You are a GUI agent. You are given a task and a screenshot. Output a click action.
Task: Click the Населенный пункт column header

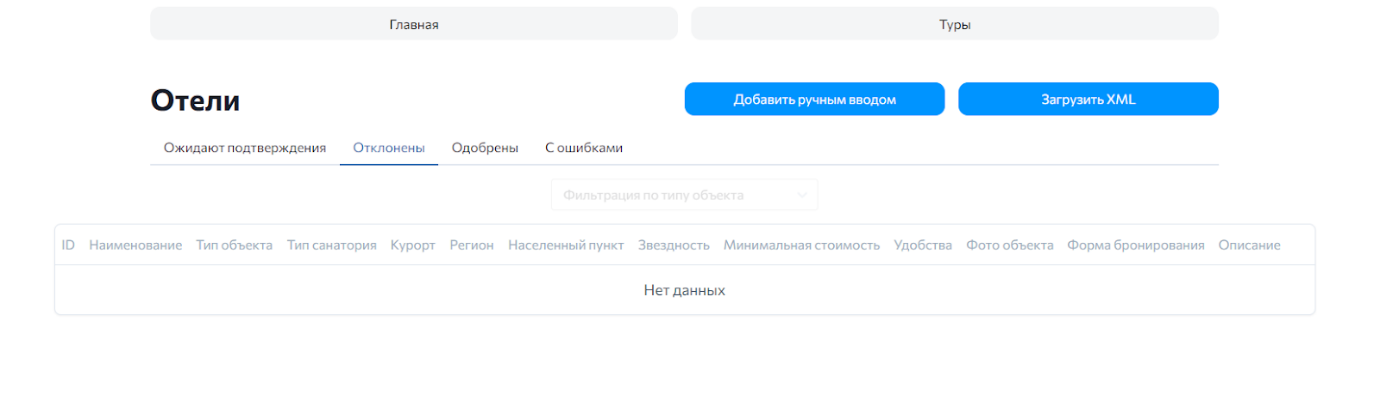click(566, 245)
